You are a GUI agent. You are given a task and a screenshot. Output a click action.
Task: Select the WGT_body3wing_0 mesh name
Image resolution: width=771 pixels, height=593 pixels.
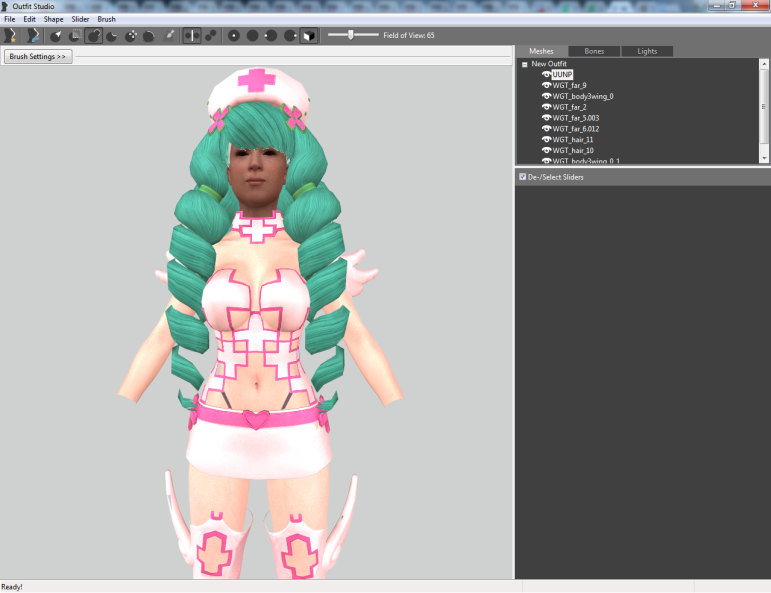583,96
